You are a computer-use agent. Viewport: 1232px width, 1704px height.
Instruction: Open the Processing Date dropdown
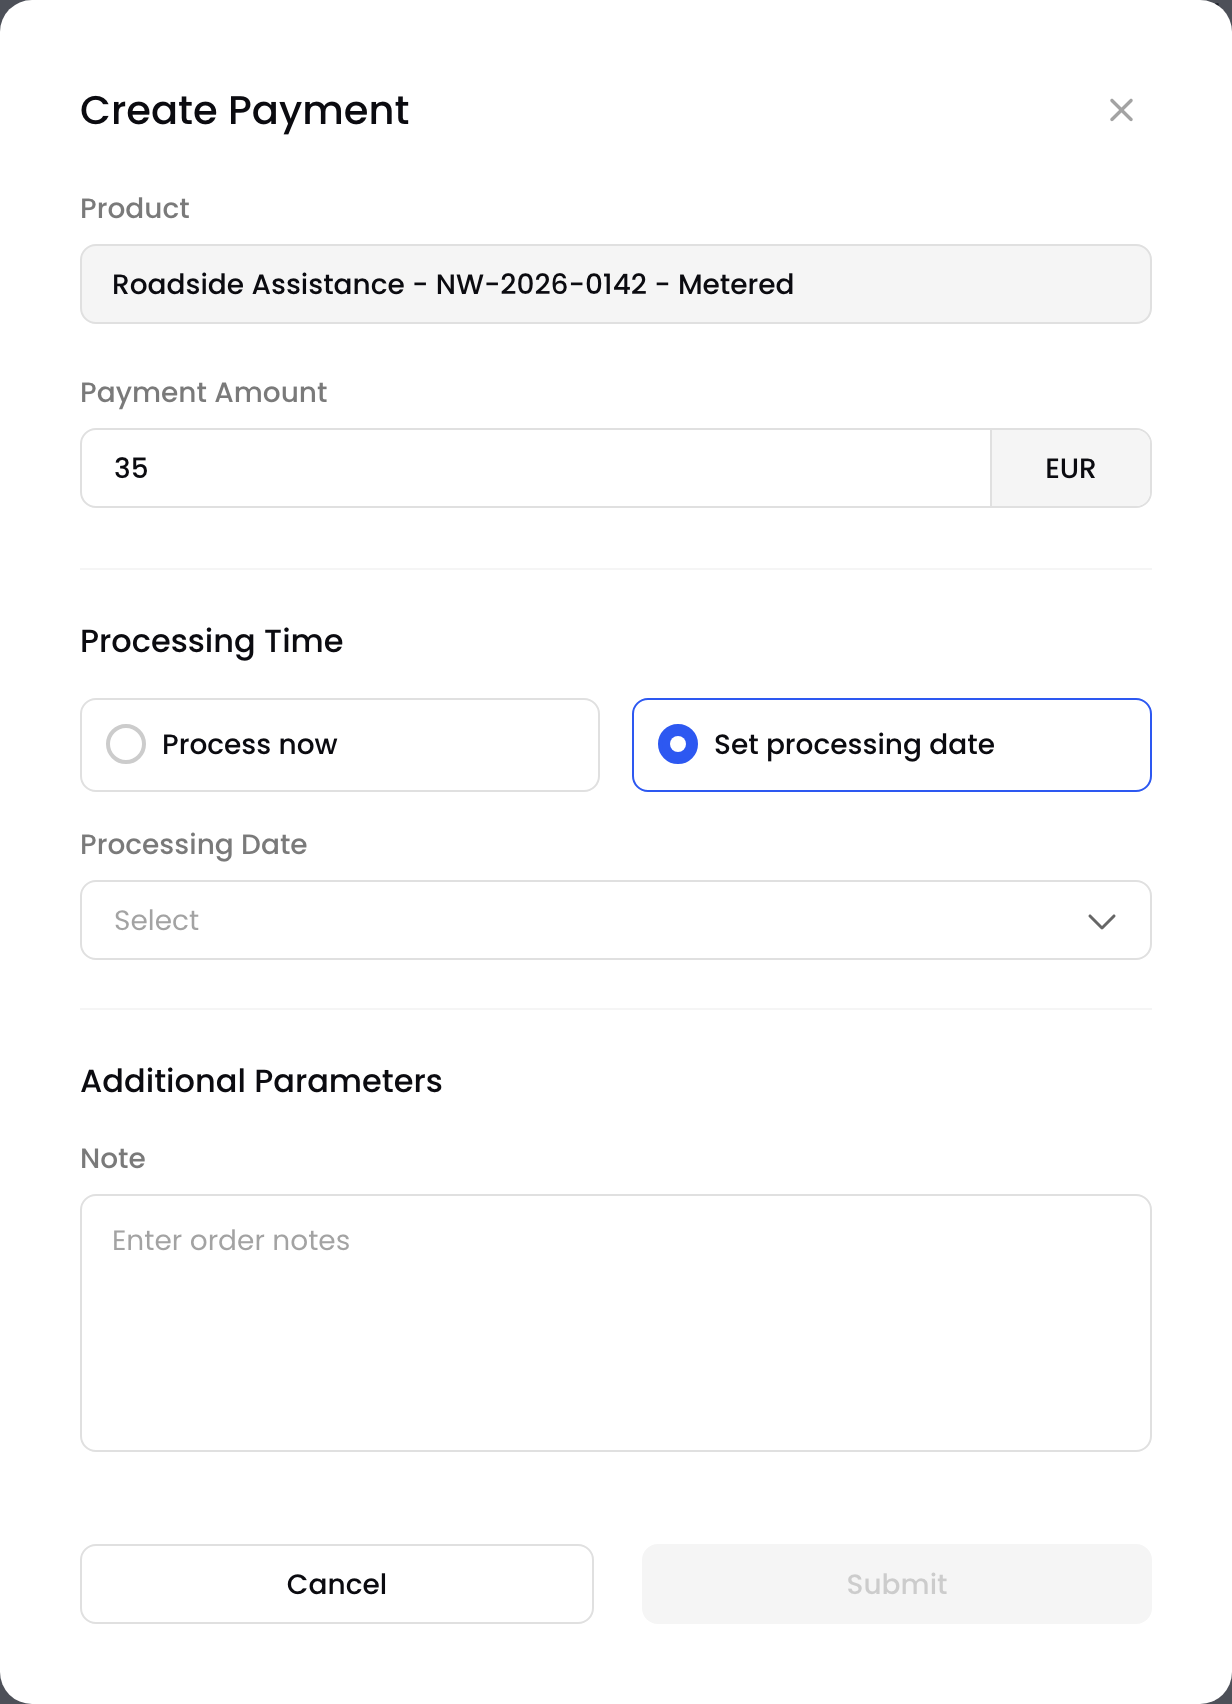click(x=616, y=920)
